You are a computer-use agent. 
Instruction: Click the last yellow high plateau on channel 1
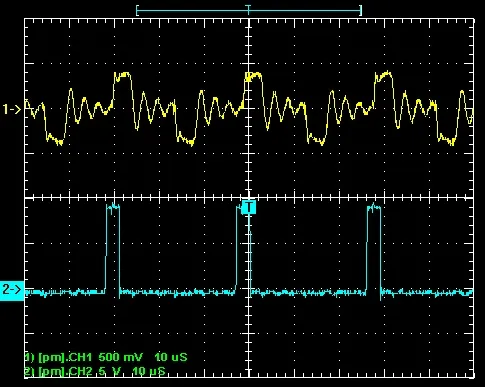[383, 75]
